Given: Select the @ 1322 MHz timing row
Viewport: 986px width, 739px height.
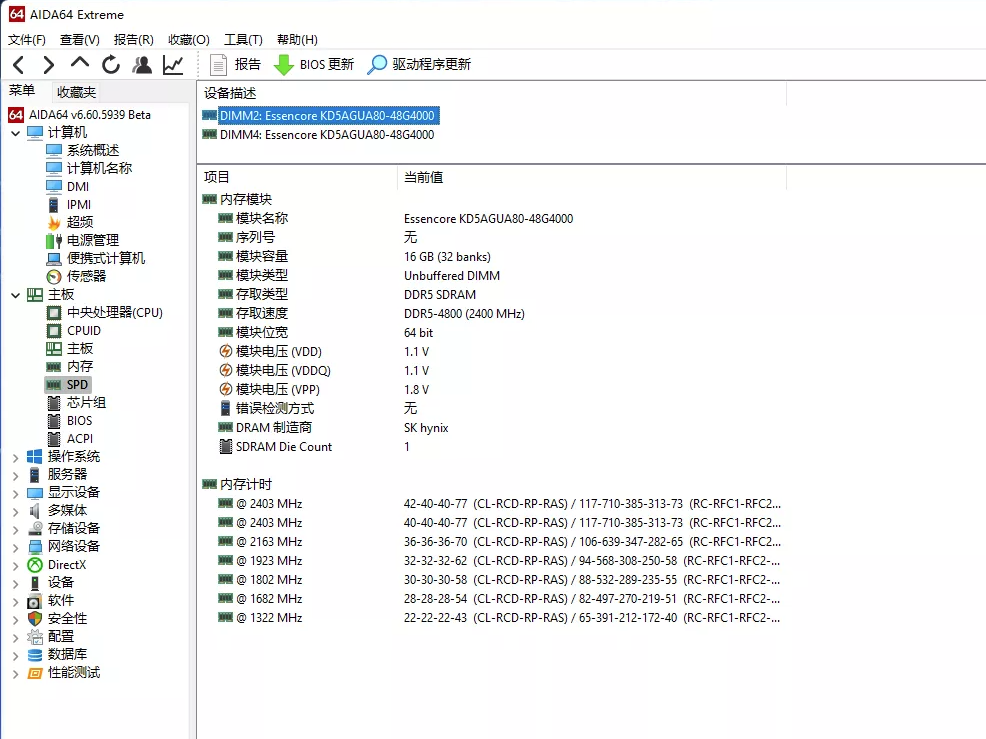Looking at the screenshot, I should coord(499,618).
